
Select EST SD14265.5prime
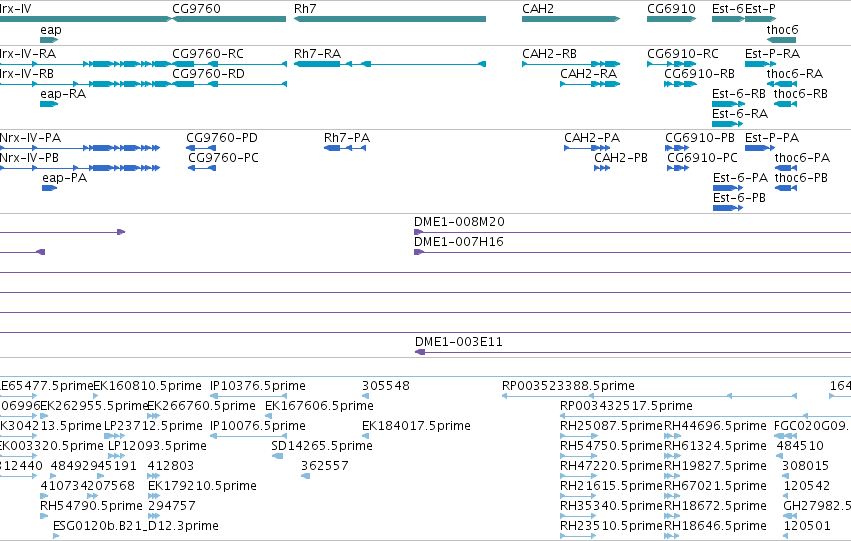(277, 456)
